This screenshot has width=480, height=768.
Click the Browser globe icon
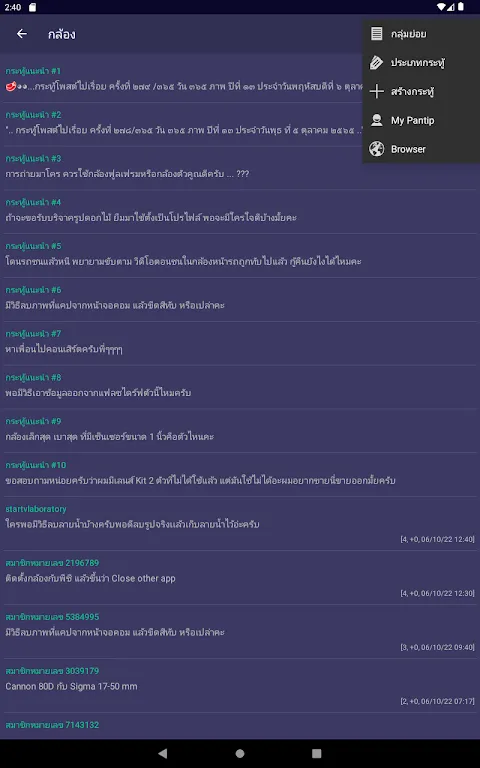(x=376, y=149)
